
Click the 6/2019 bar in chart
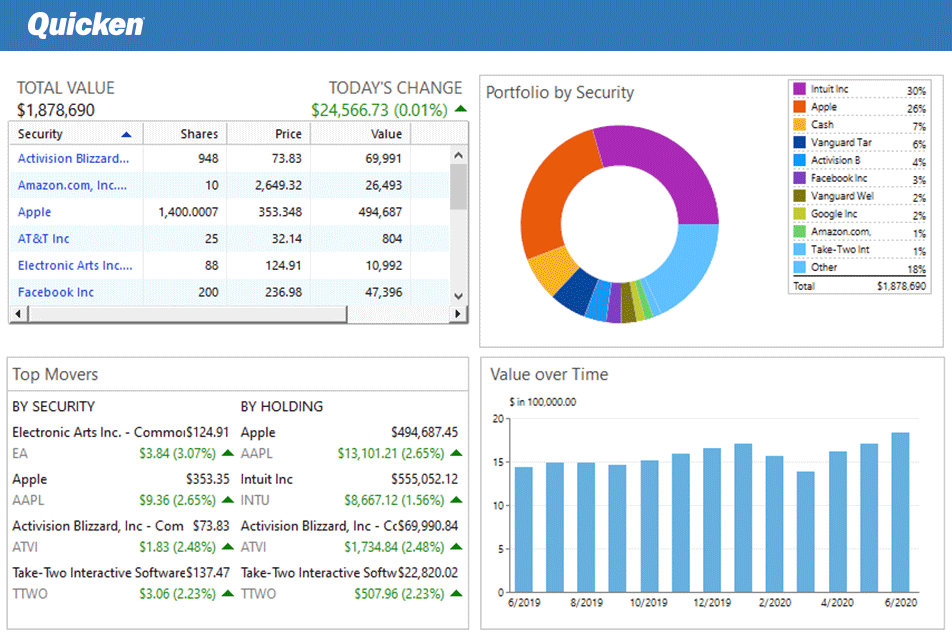[523, 530]
